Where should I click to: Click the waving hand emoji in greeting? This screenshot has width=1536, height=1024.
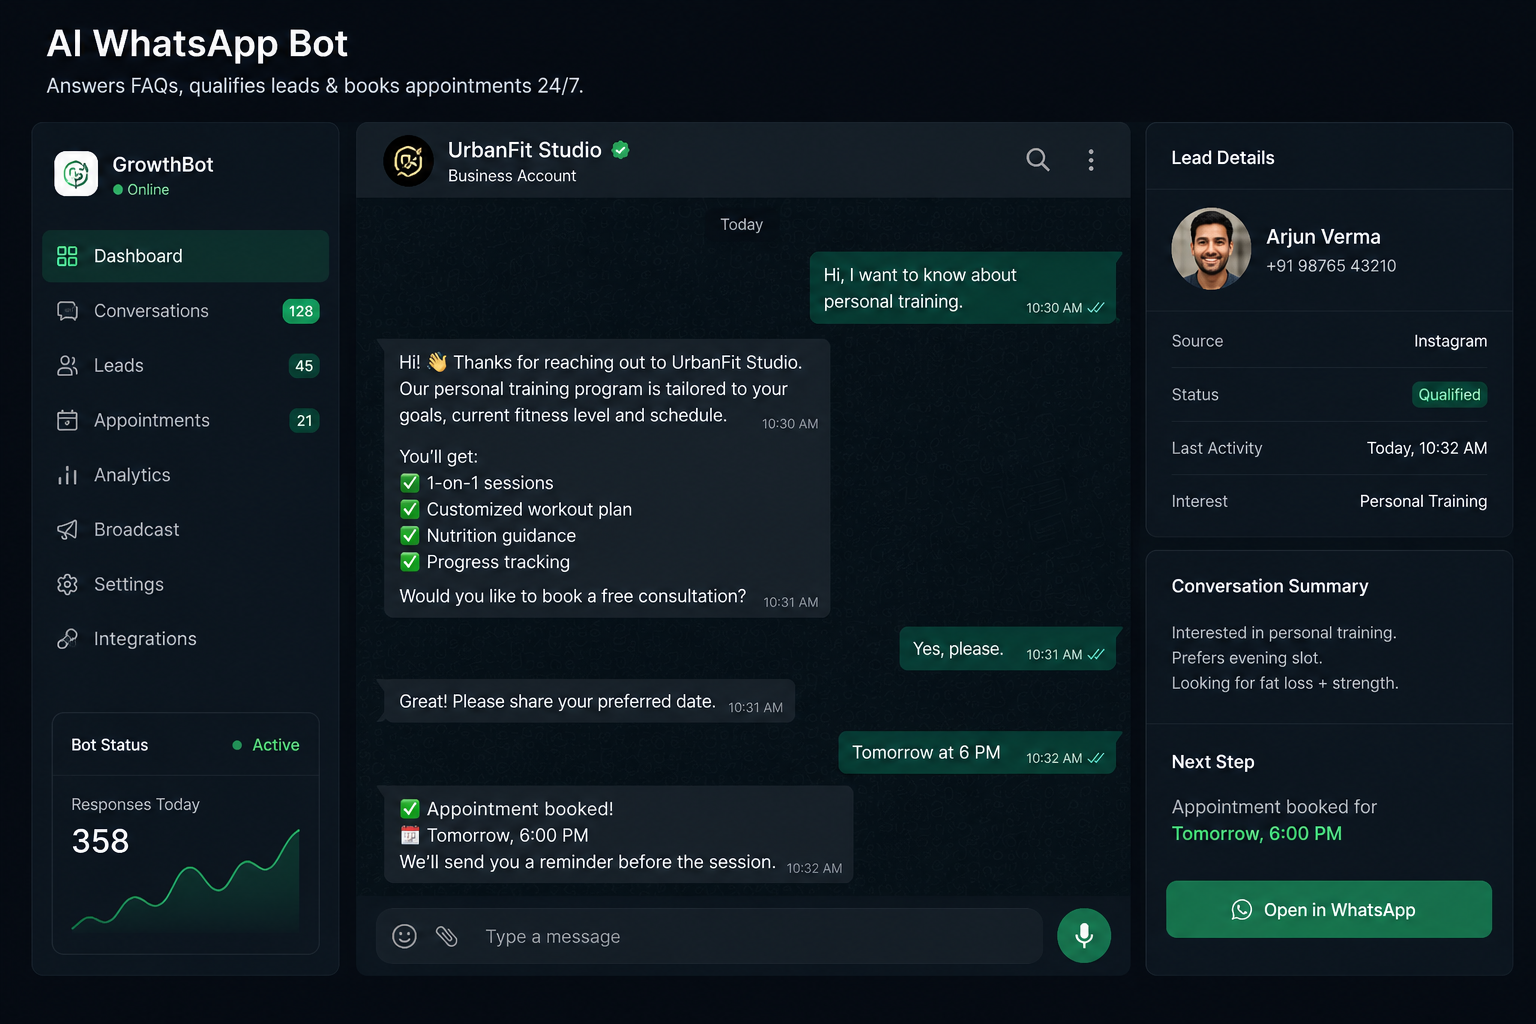pos(437,362)
